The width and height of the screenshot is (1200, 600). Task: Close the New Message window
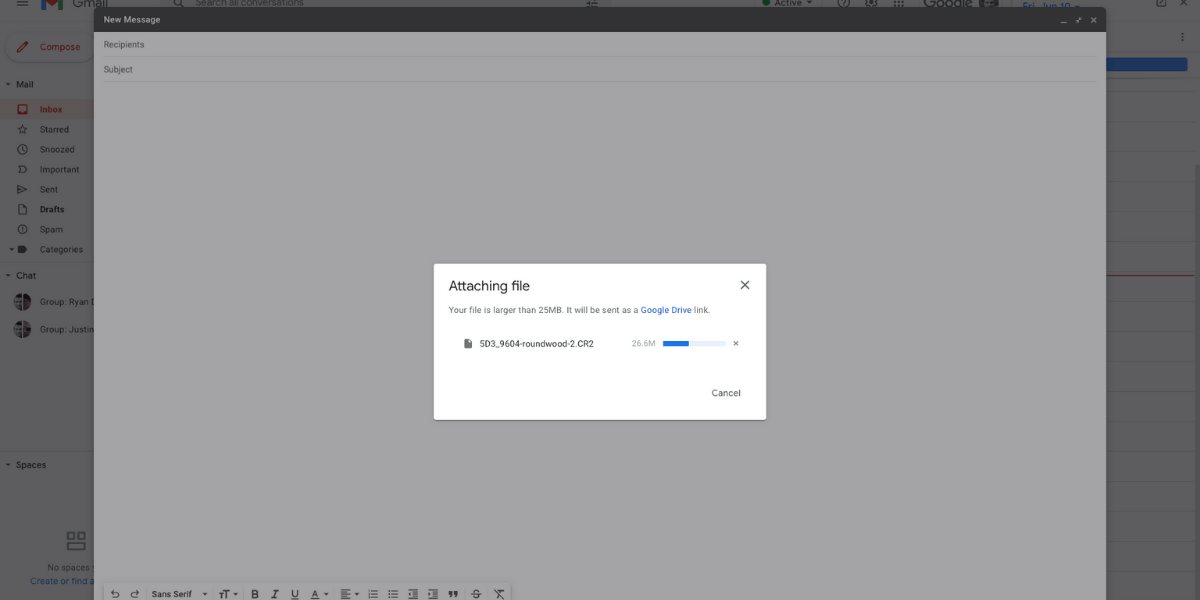pyautogui.click(x=1093, y=20)
